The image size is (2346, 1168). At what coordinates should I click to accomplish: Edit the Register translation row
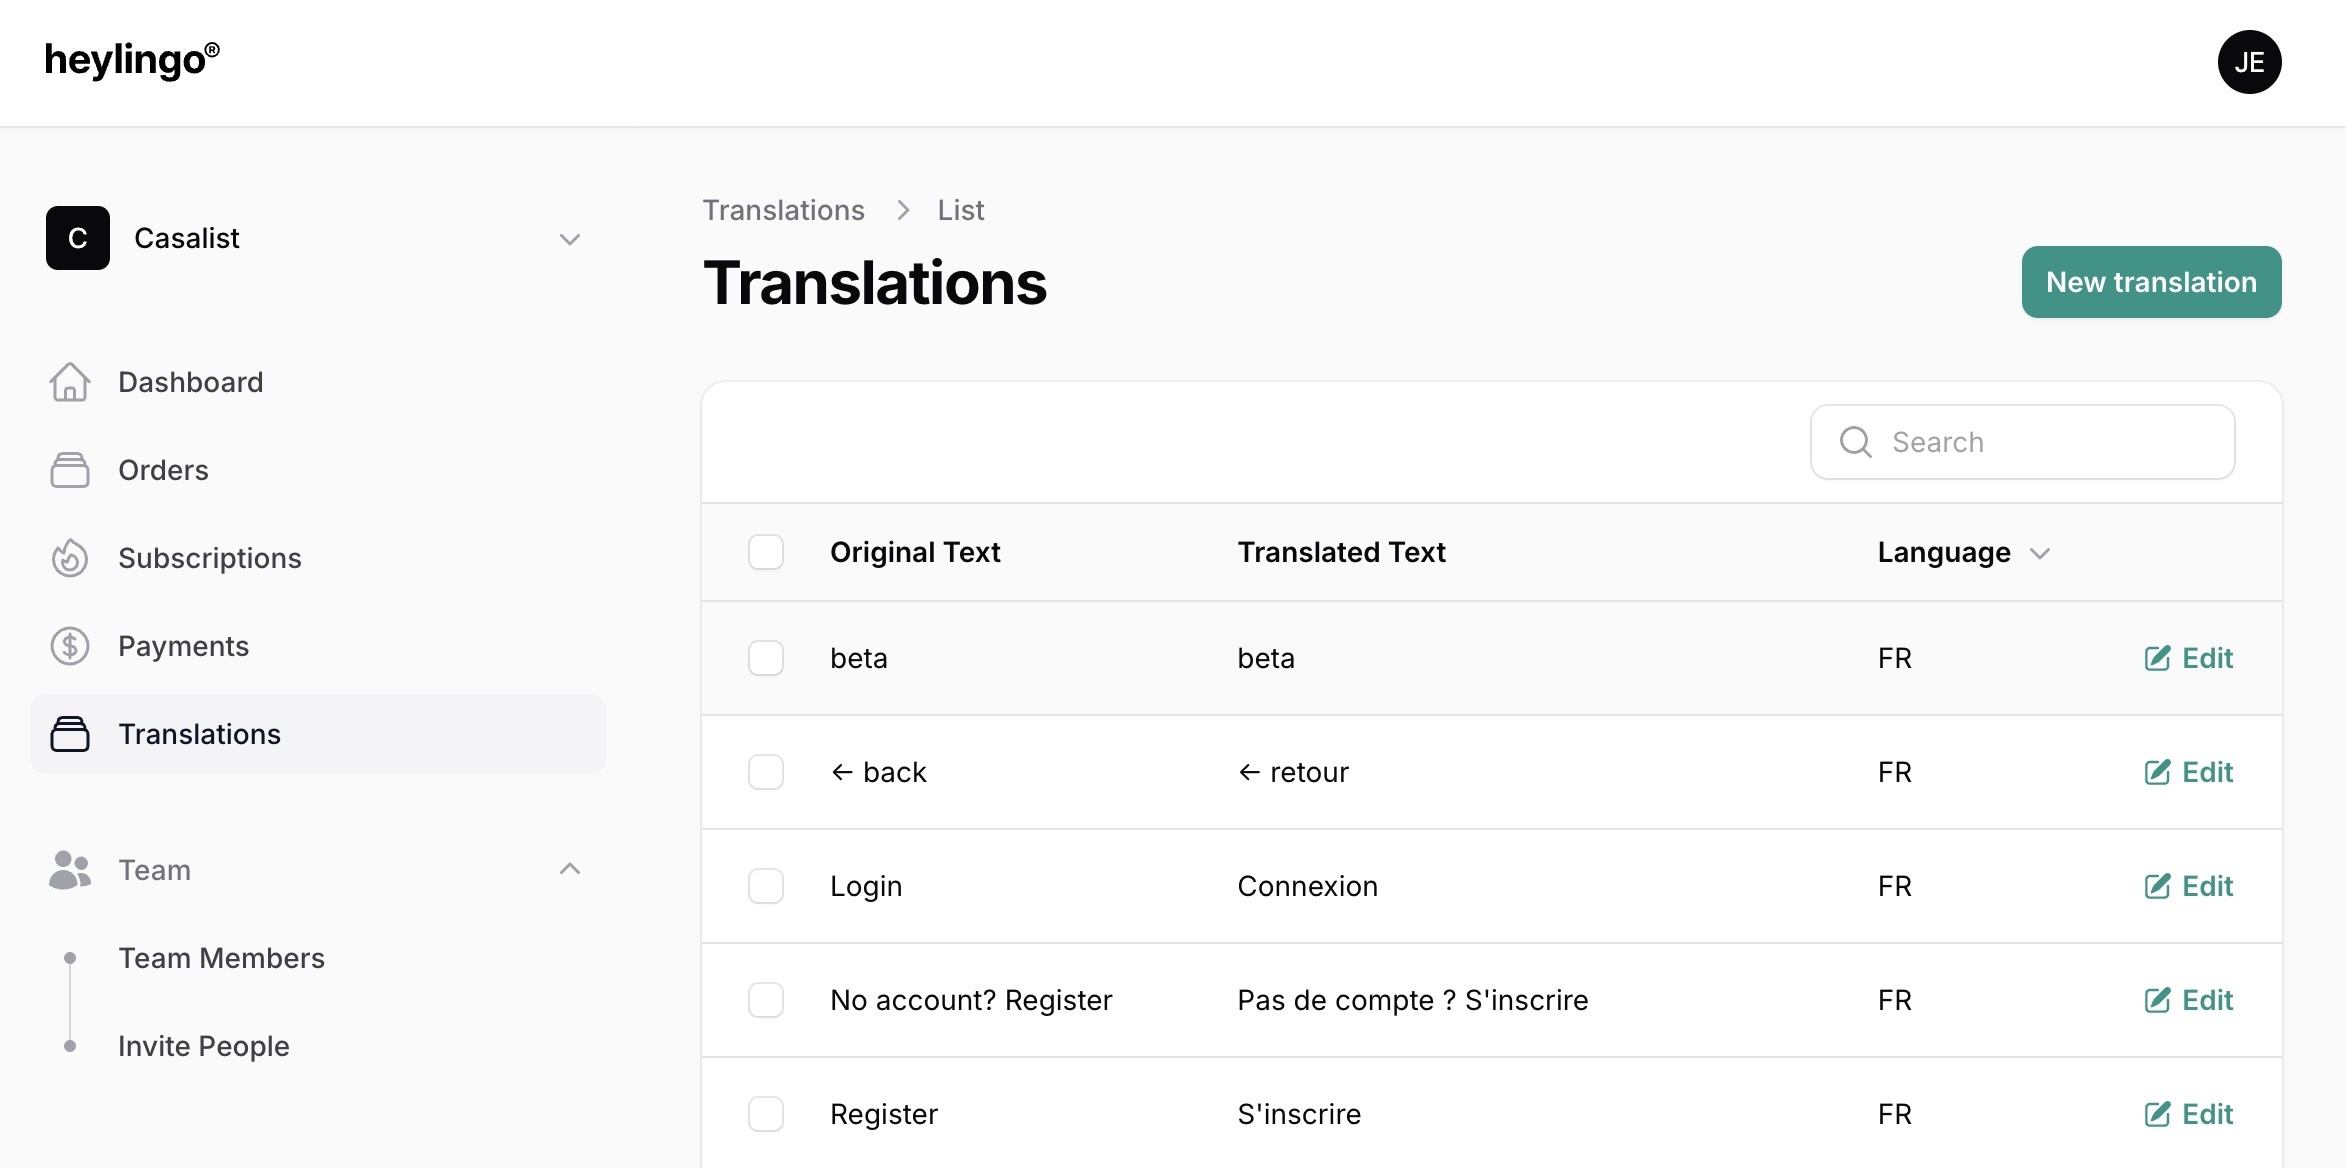pos(2189,1114)
